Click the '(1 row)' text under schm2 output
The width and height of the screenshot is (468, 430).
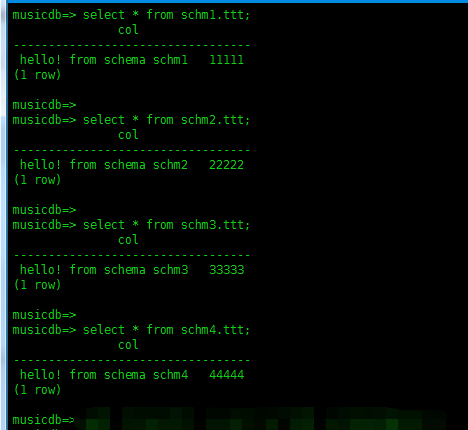click(x=37, y=180)
